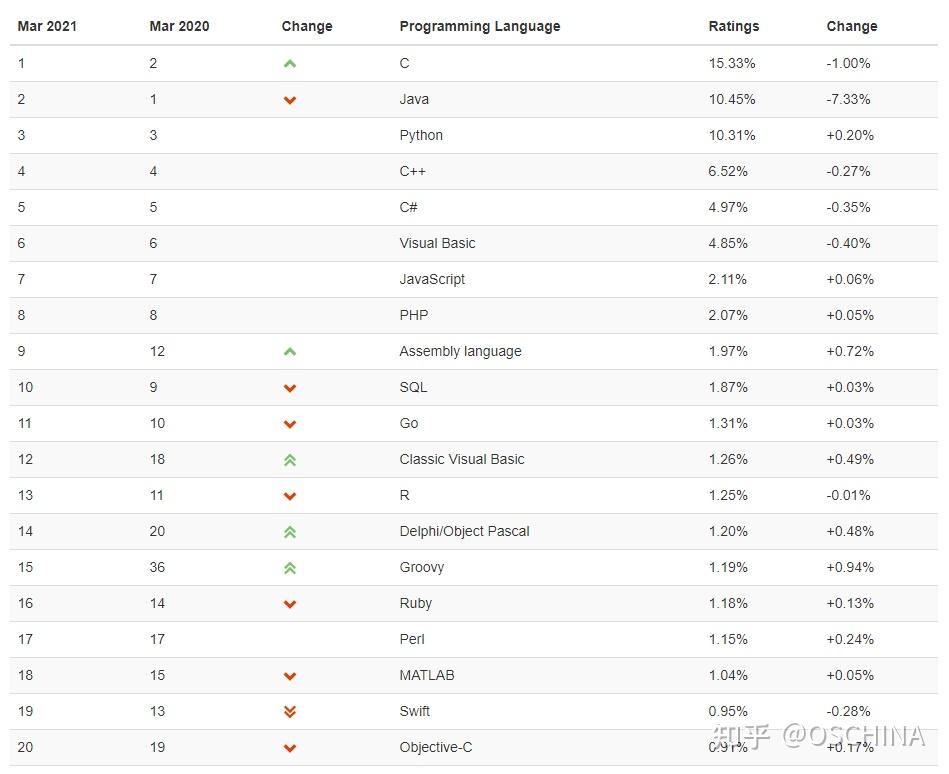This screenshot has height=774, width=949.
Task: Click the red down arrow beside SQL
Action: (x=290, y=388)
